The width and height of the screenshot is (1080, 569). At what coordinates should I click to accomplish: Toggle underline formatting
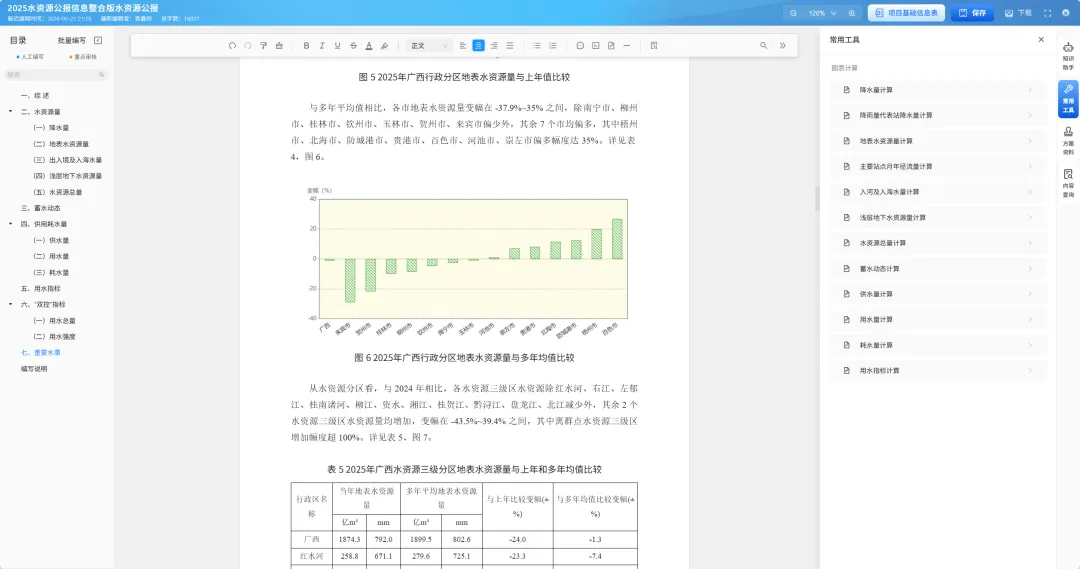click(x=338, y=45)
